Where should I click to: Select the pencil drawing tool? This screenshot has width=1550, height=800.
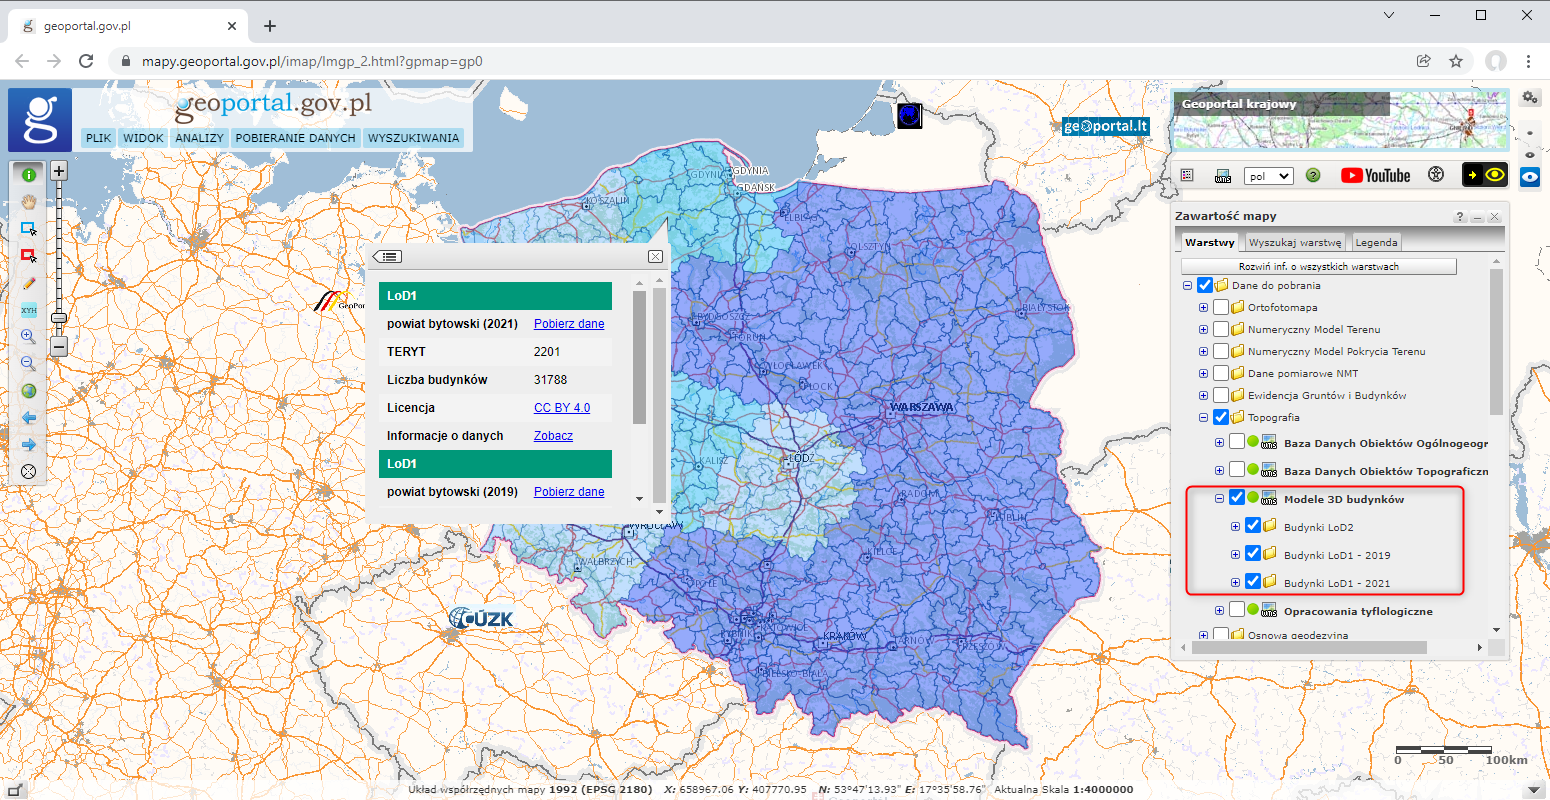coord(28,284)
